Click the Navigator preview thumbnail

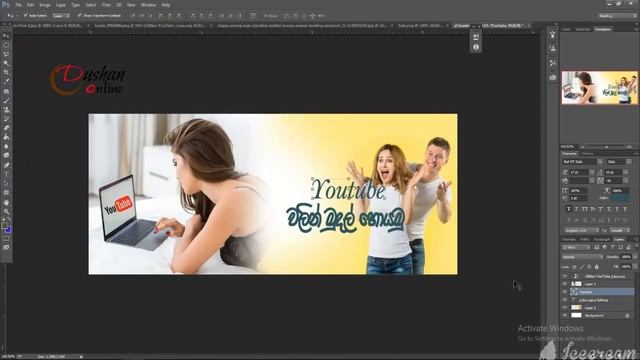[x=600, y=88]
